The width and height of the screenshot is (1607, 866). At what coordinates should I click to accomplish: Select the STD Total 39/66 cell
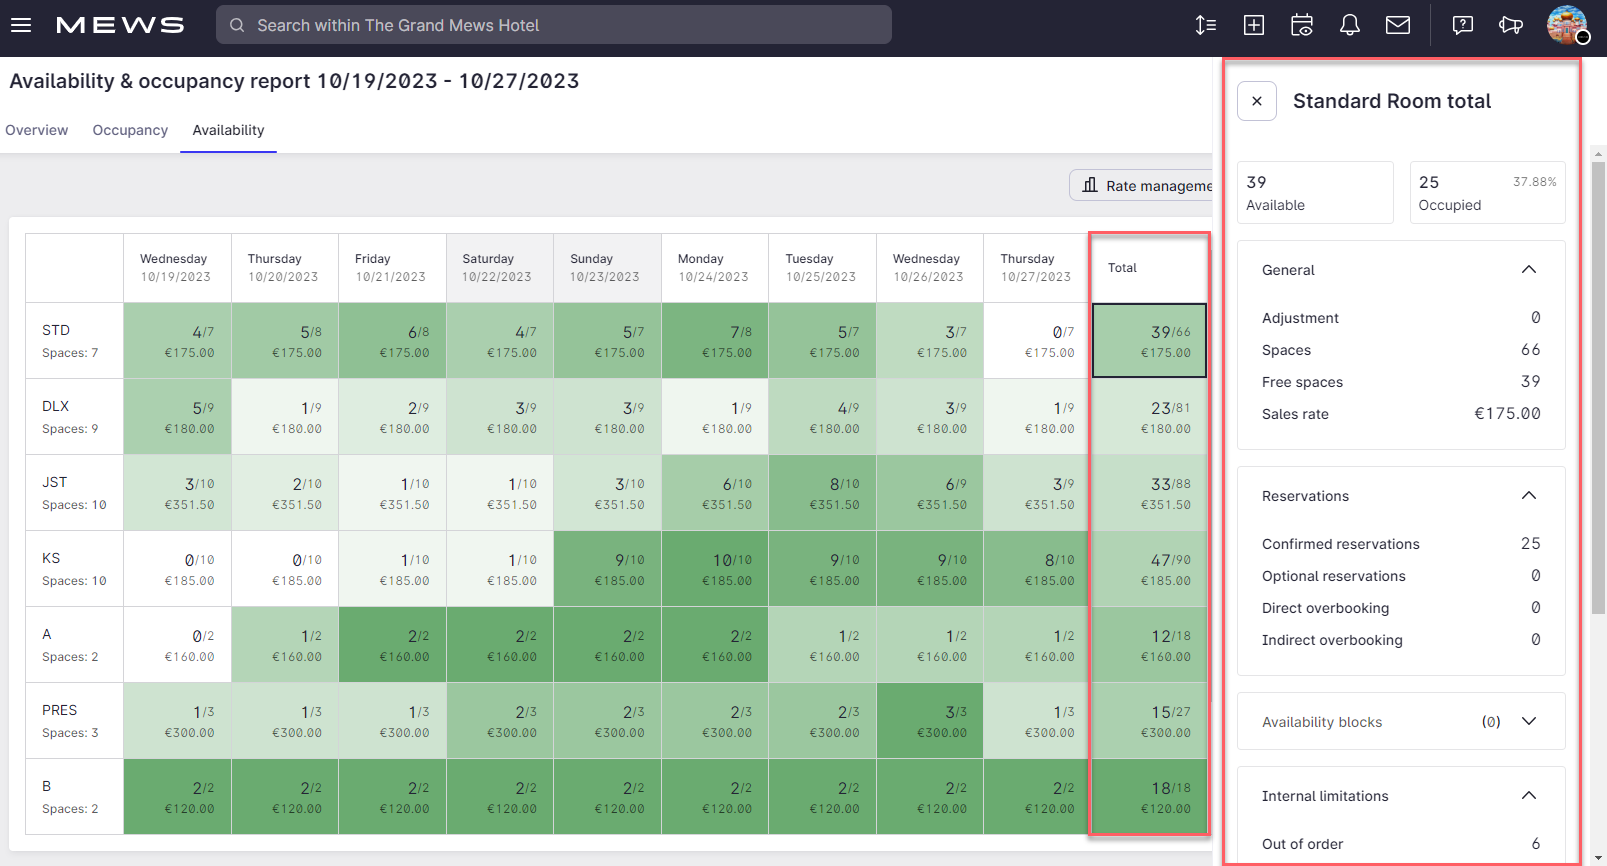point(1149,341)
